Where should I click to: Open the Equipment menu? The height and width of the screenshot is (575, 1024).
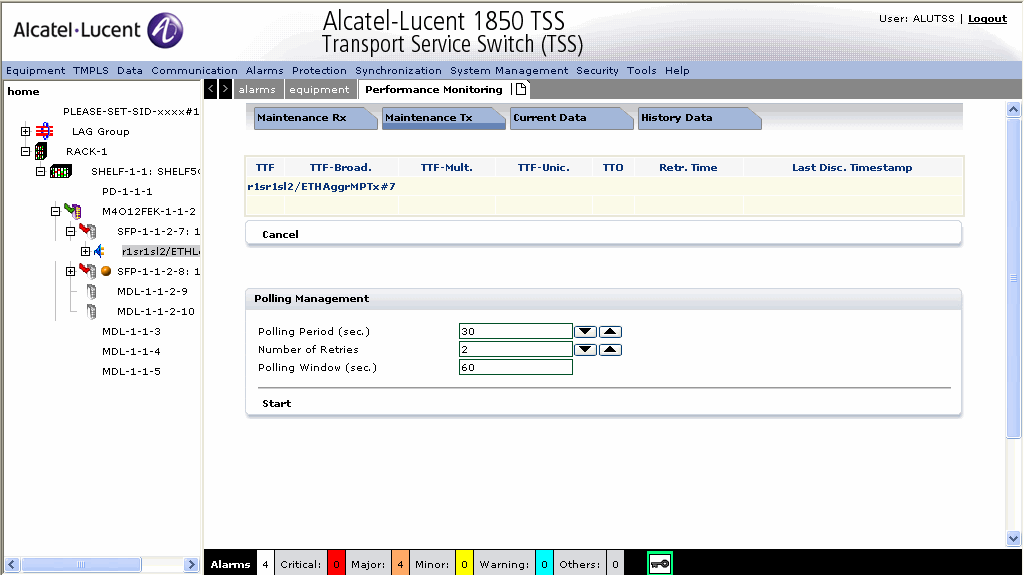(35, 71)
